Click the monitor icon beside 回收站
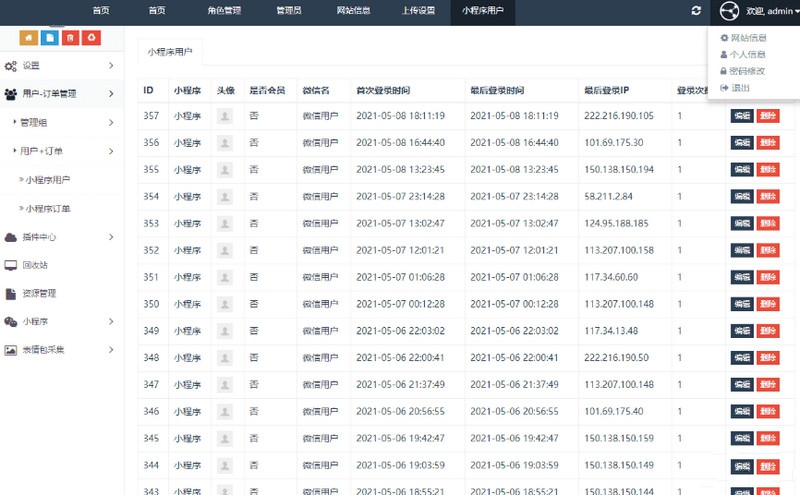Viewport: 800px width, 495px height. pyautogui.click(x=11, y=265)
